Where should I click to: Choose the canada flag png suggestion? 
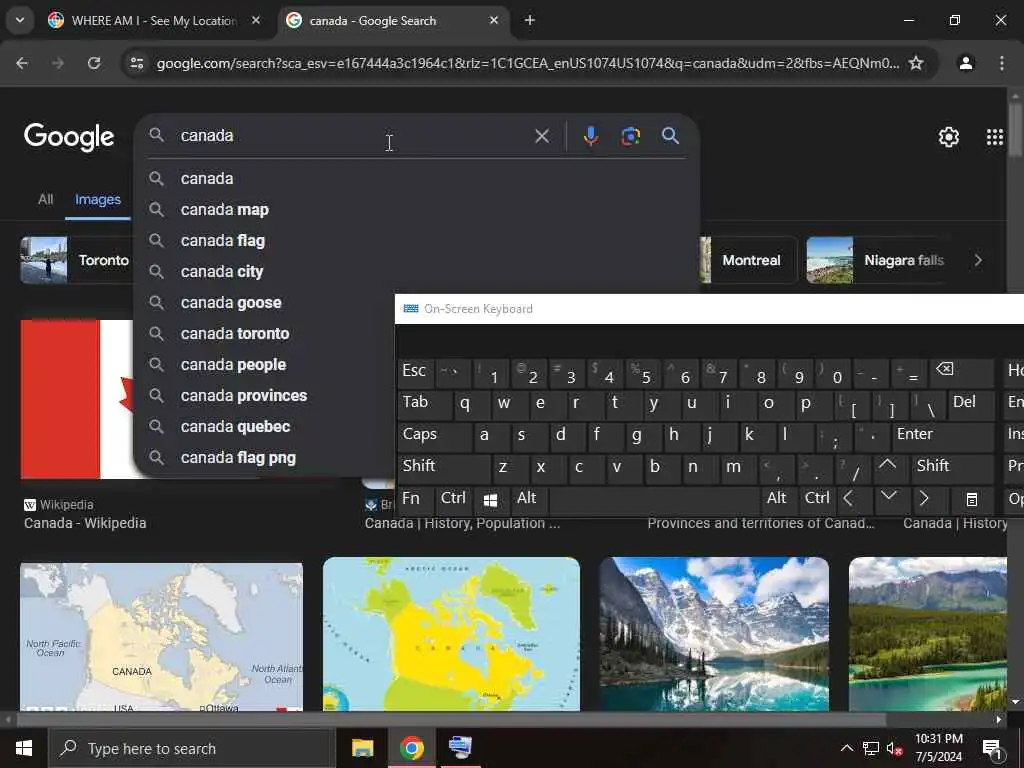click(x=266, y=458)
